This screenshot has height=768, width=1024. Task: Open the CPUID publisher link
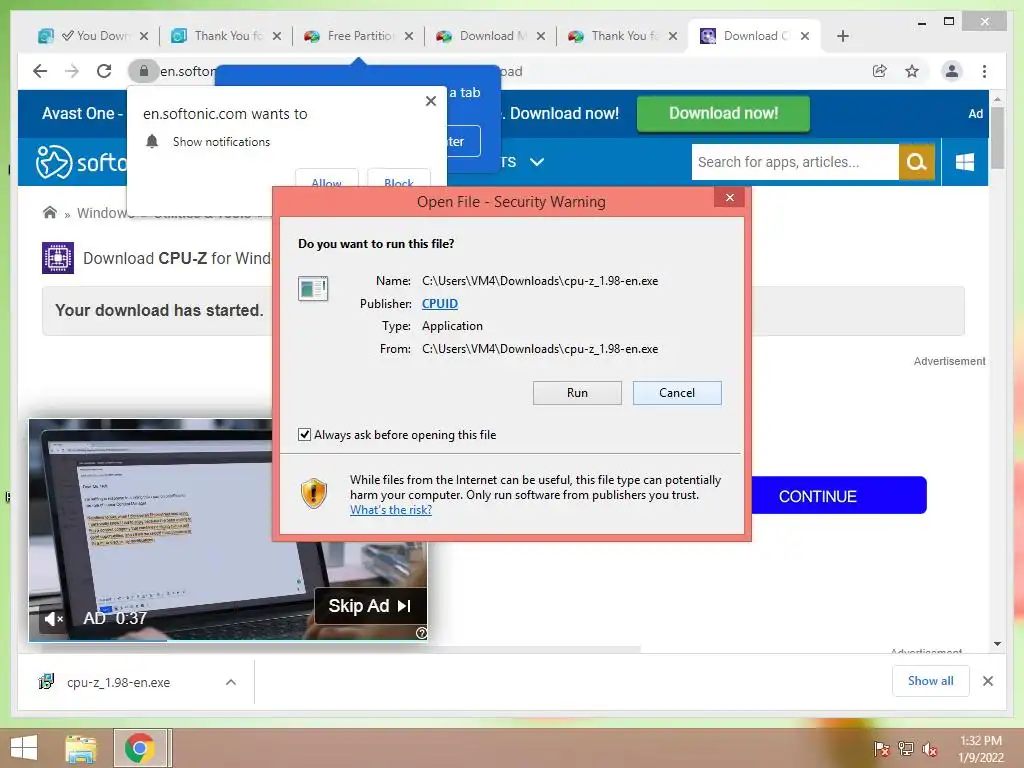(x=440, y=304)
